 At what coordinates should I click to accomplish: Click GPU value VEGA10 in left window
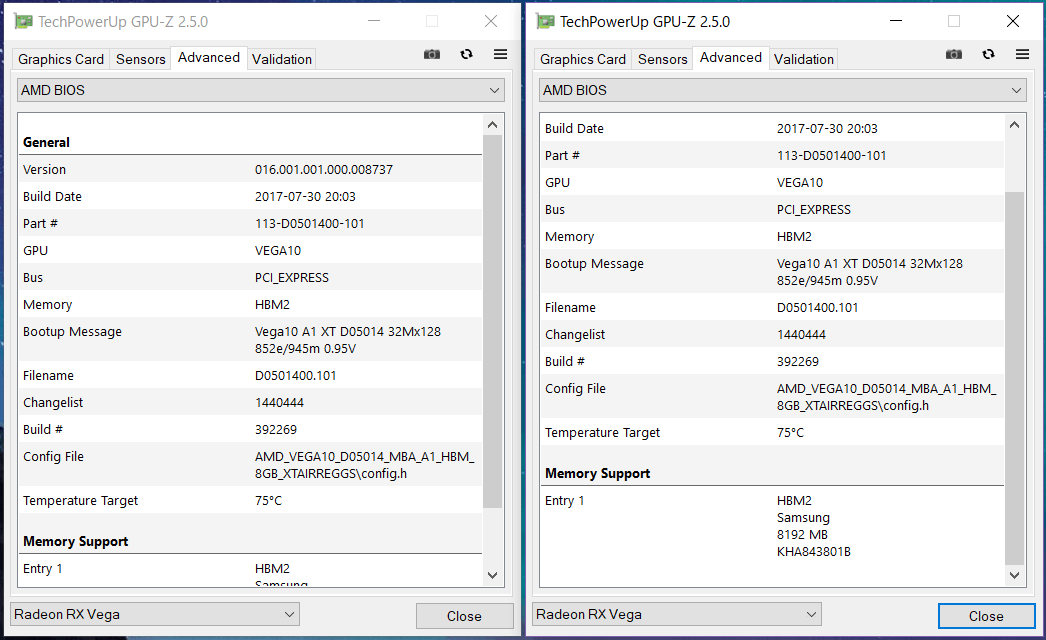278,250
